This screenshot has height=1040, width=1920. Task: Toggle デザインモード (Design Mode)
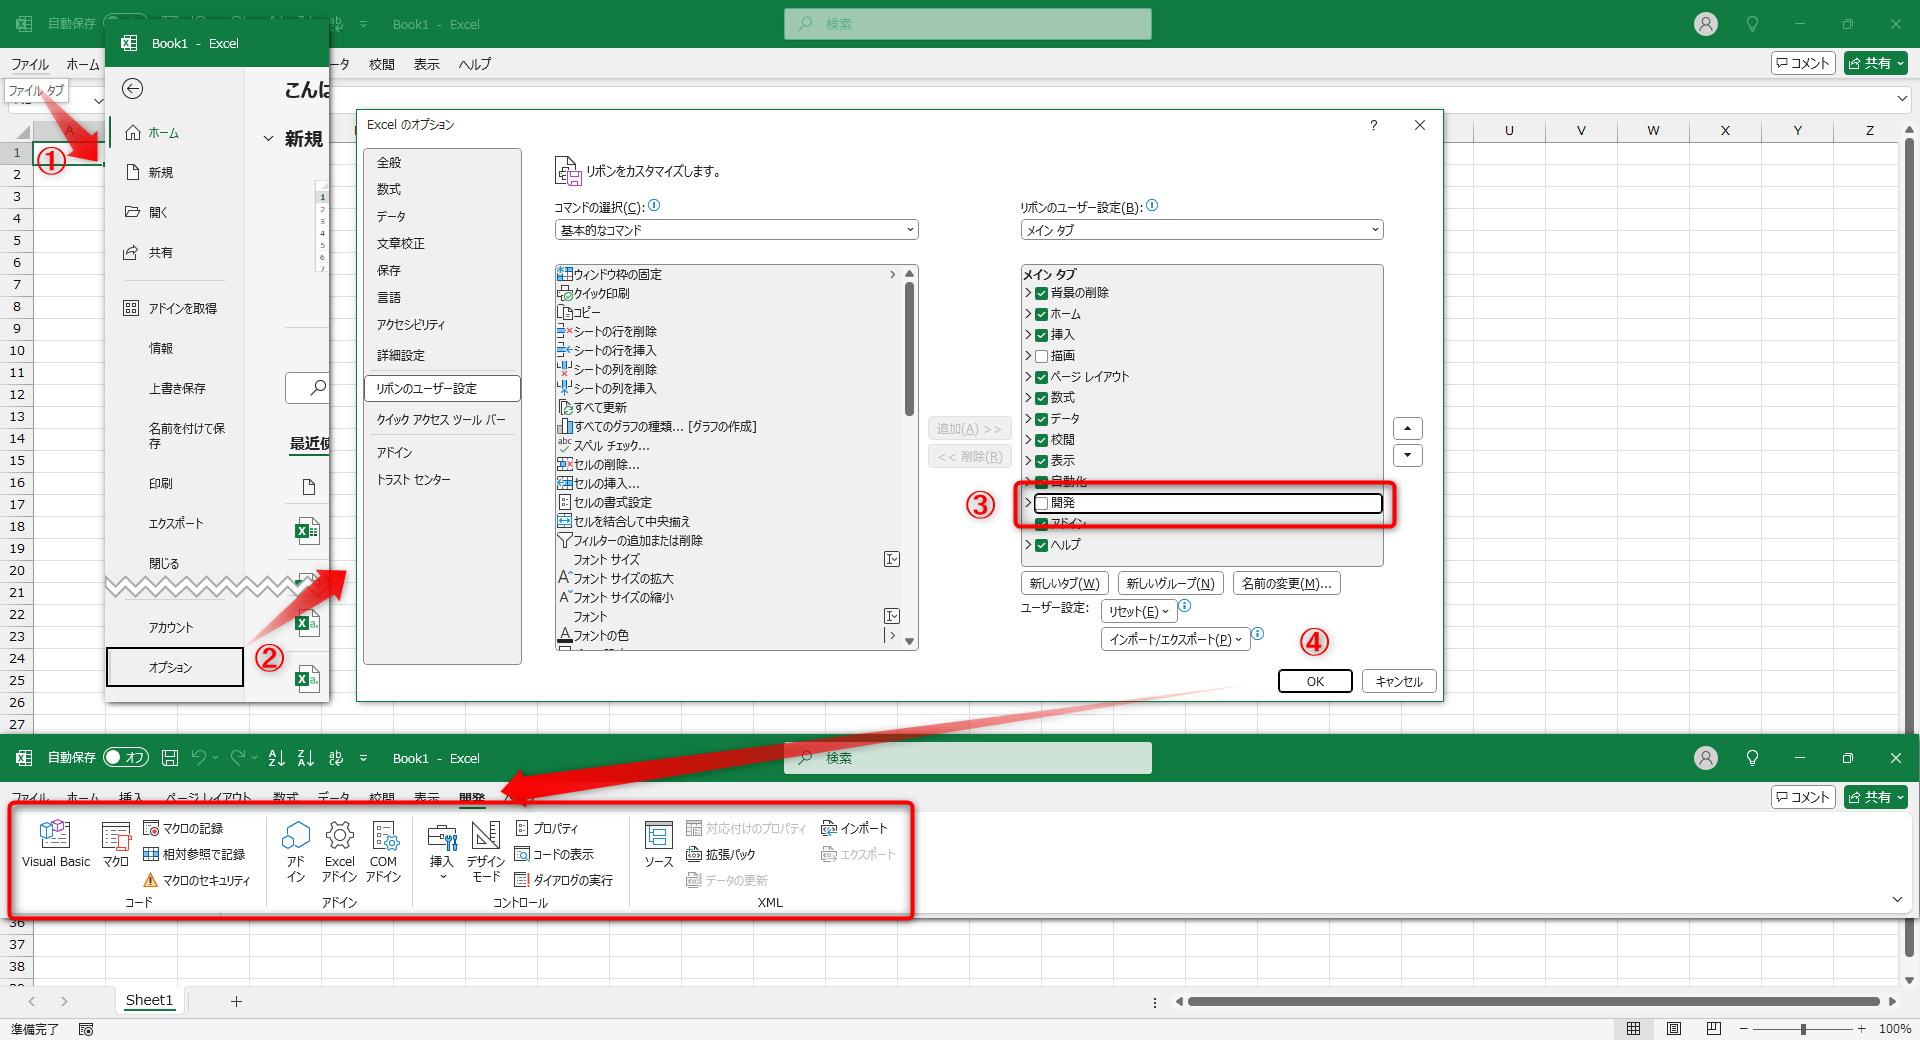tap(486, 851)
